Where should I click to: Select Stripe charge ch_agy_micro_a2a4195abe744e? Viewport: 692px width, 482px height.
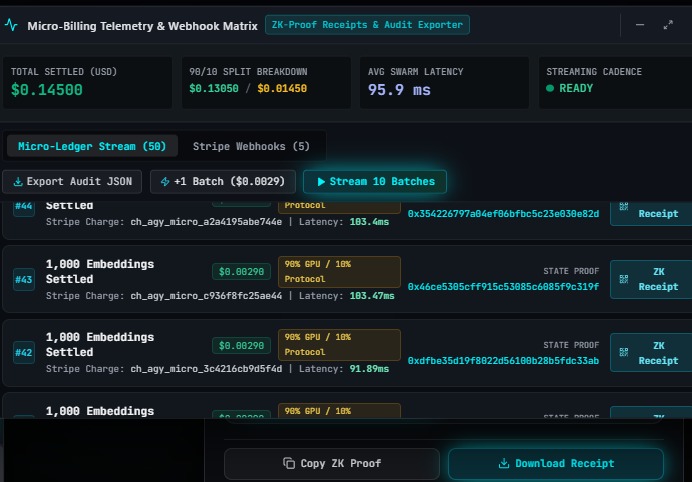[x=206, y=222]
